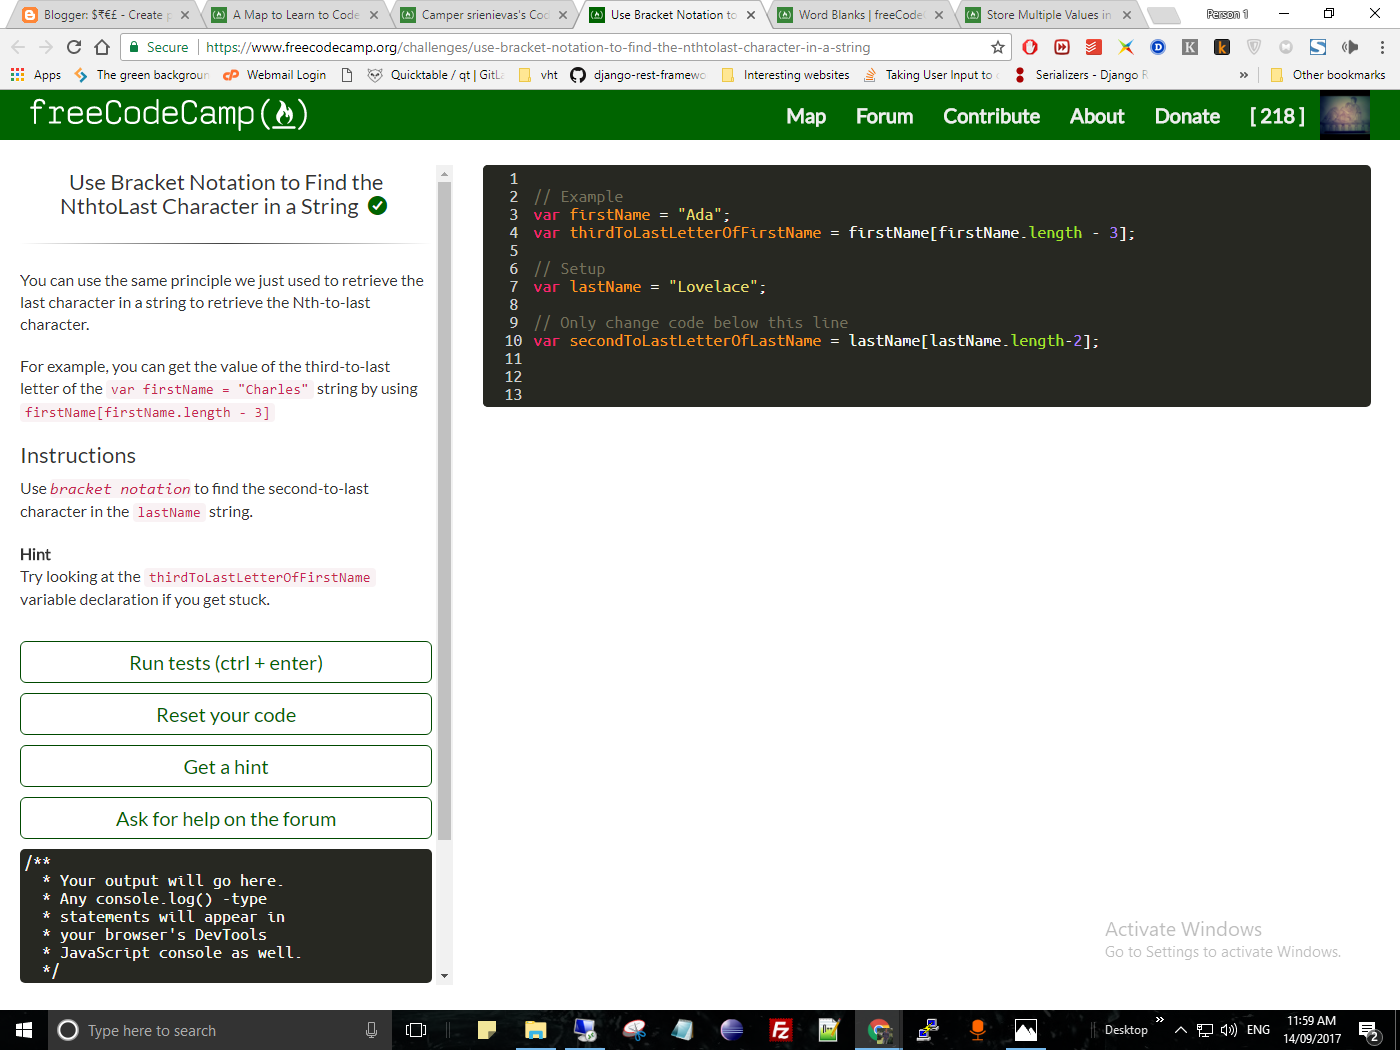Expand the Desktop toolbar chevron in the taskbar
The height and width of the screenshot is (1050, 1400).
tap(1160, 1020)
